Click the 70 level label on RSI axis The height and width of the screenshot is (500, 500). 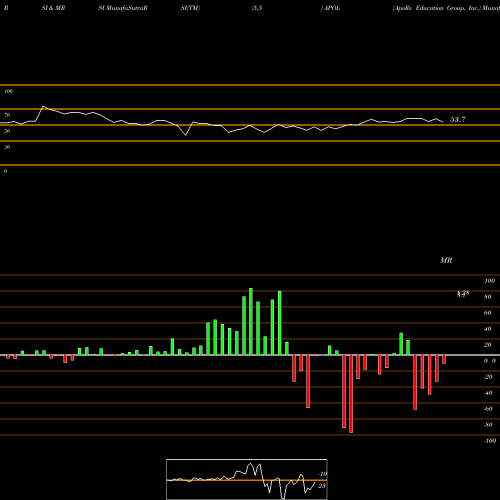[7, 115]
